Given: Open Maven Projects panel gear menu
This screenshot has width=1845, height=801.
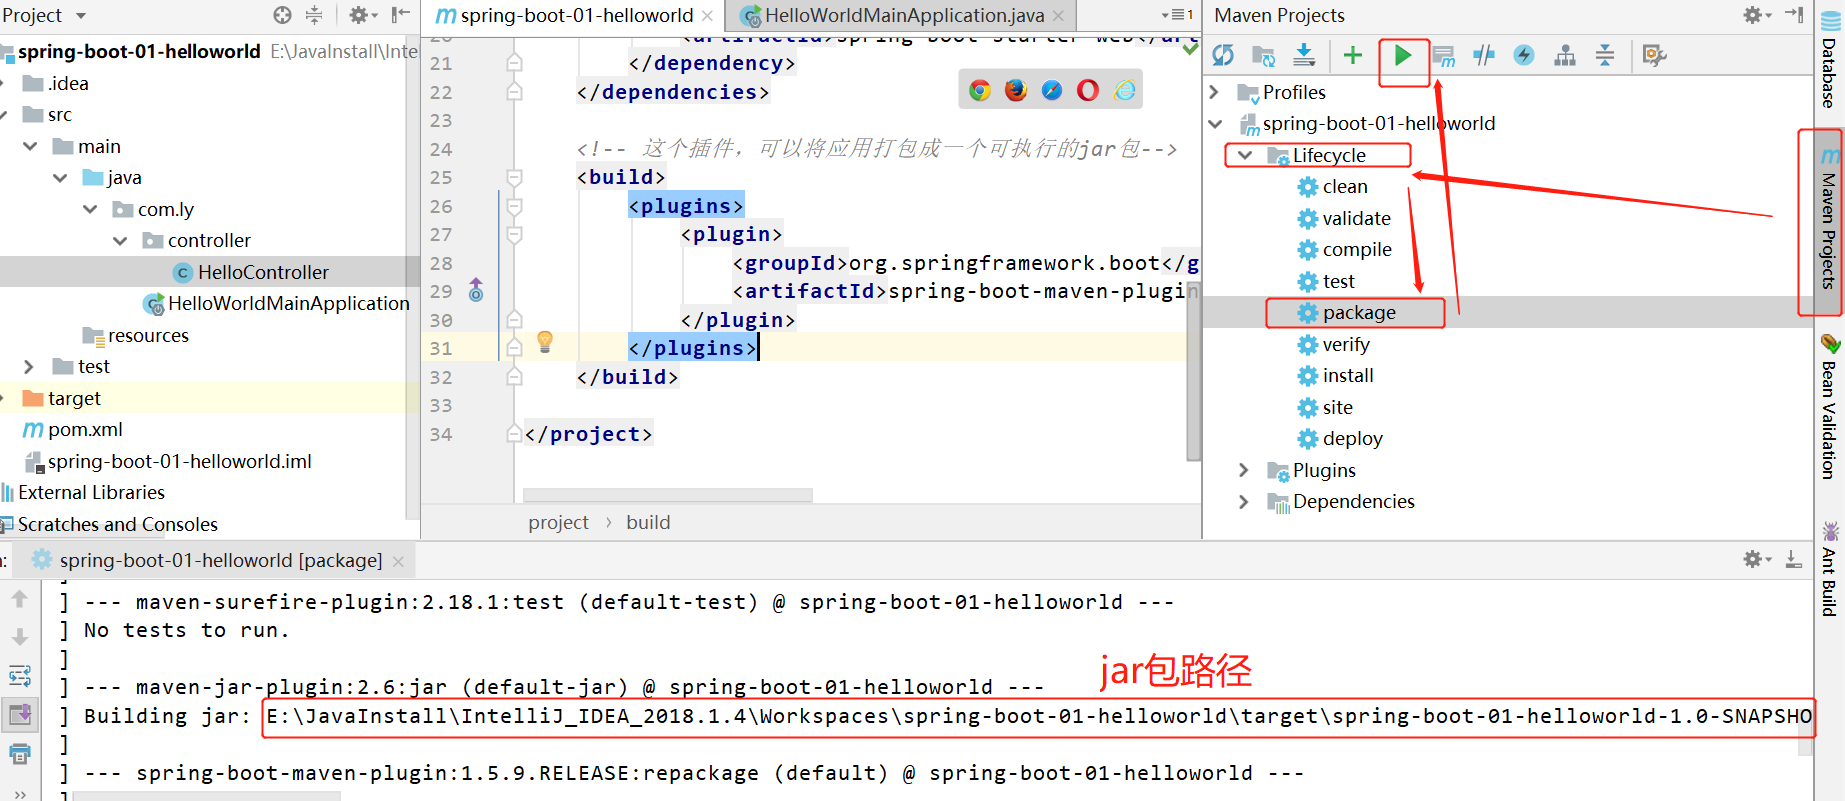Looking at the screenshot, I should (x=1757, y=15).
